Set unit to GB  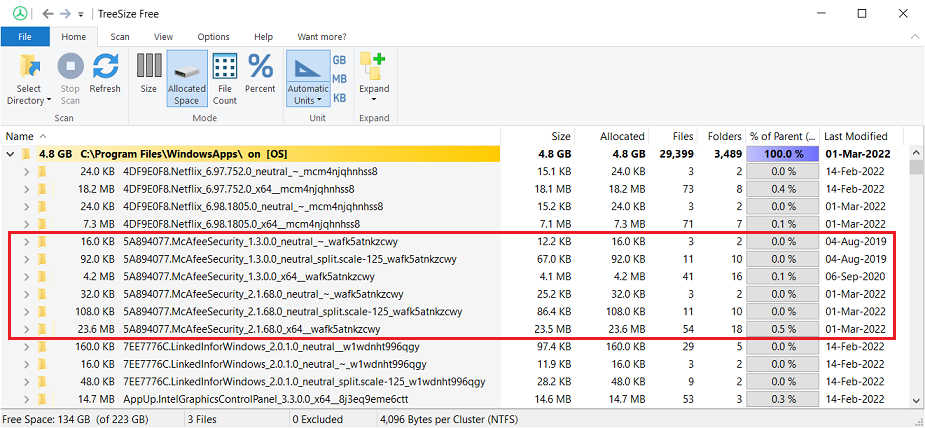(339, 60)
